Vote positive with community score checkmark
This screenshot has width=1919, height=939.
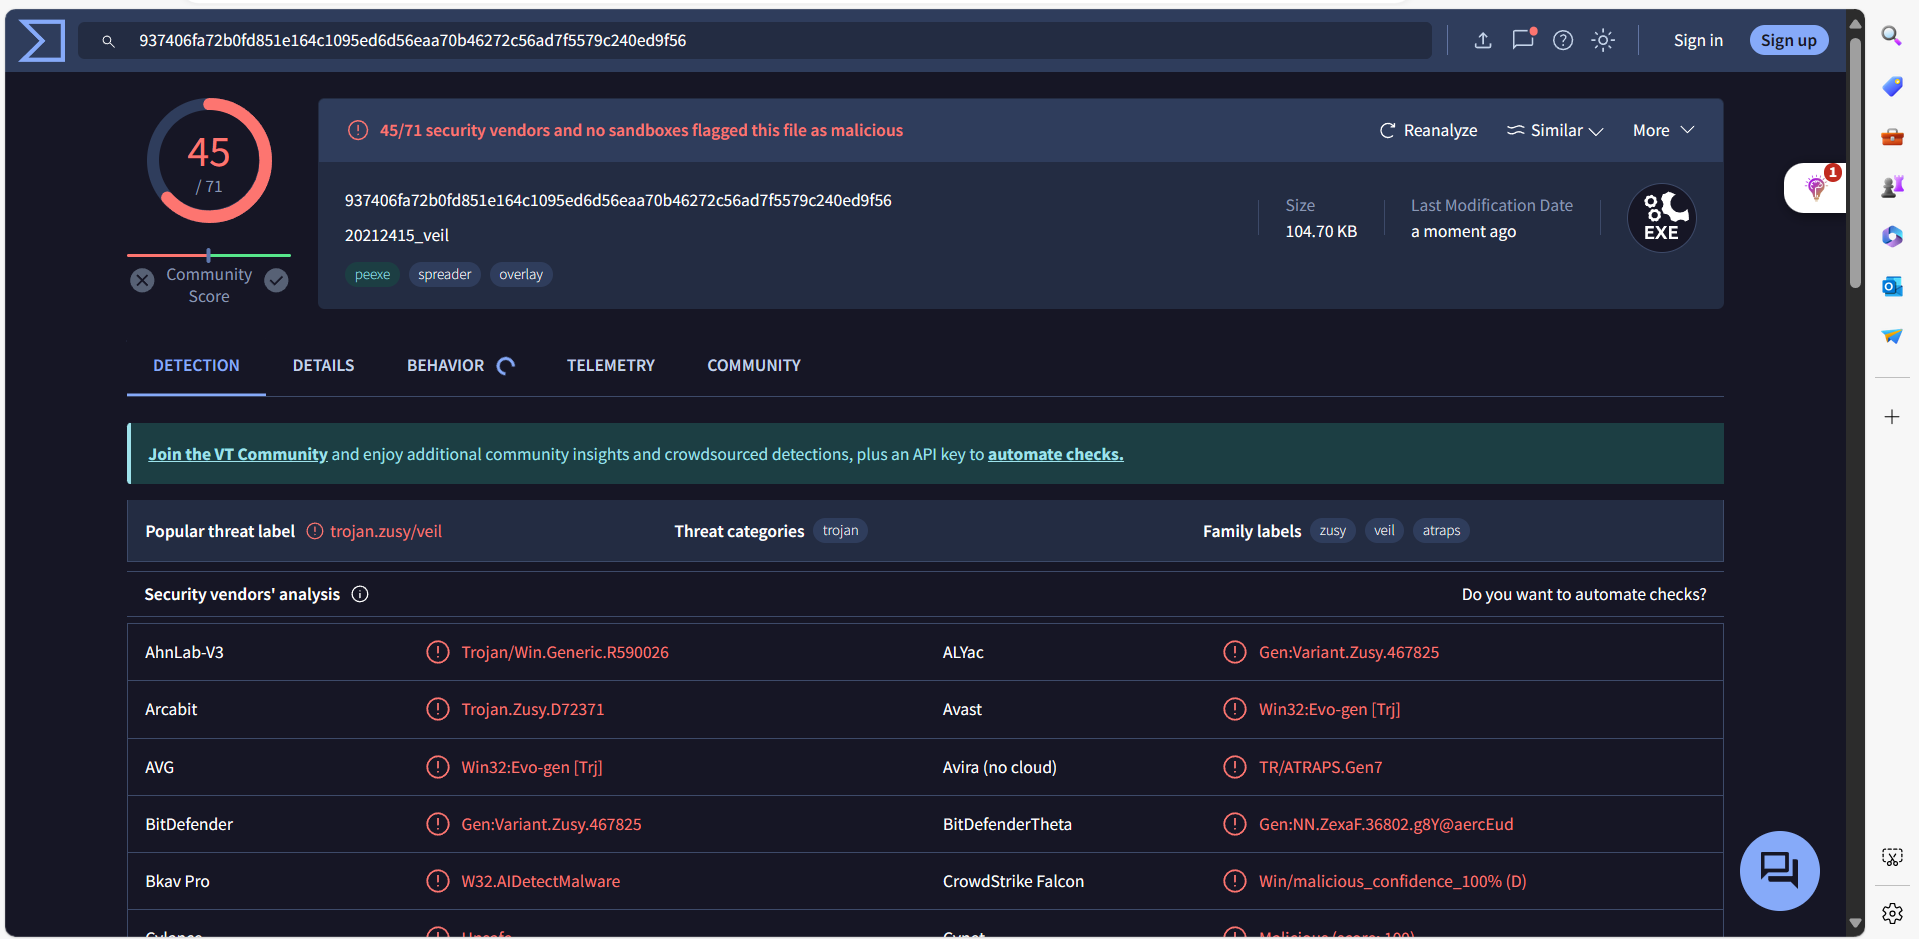click(277, 281)
